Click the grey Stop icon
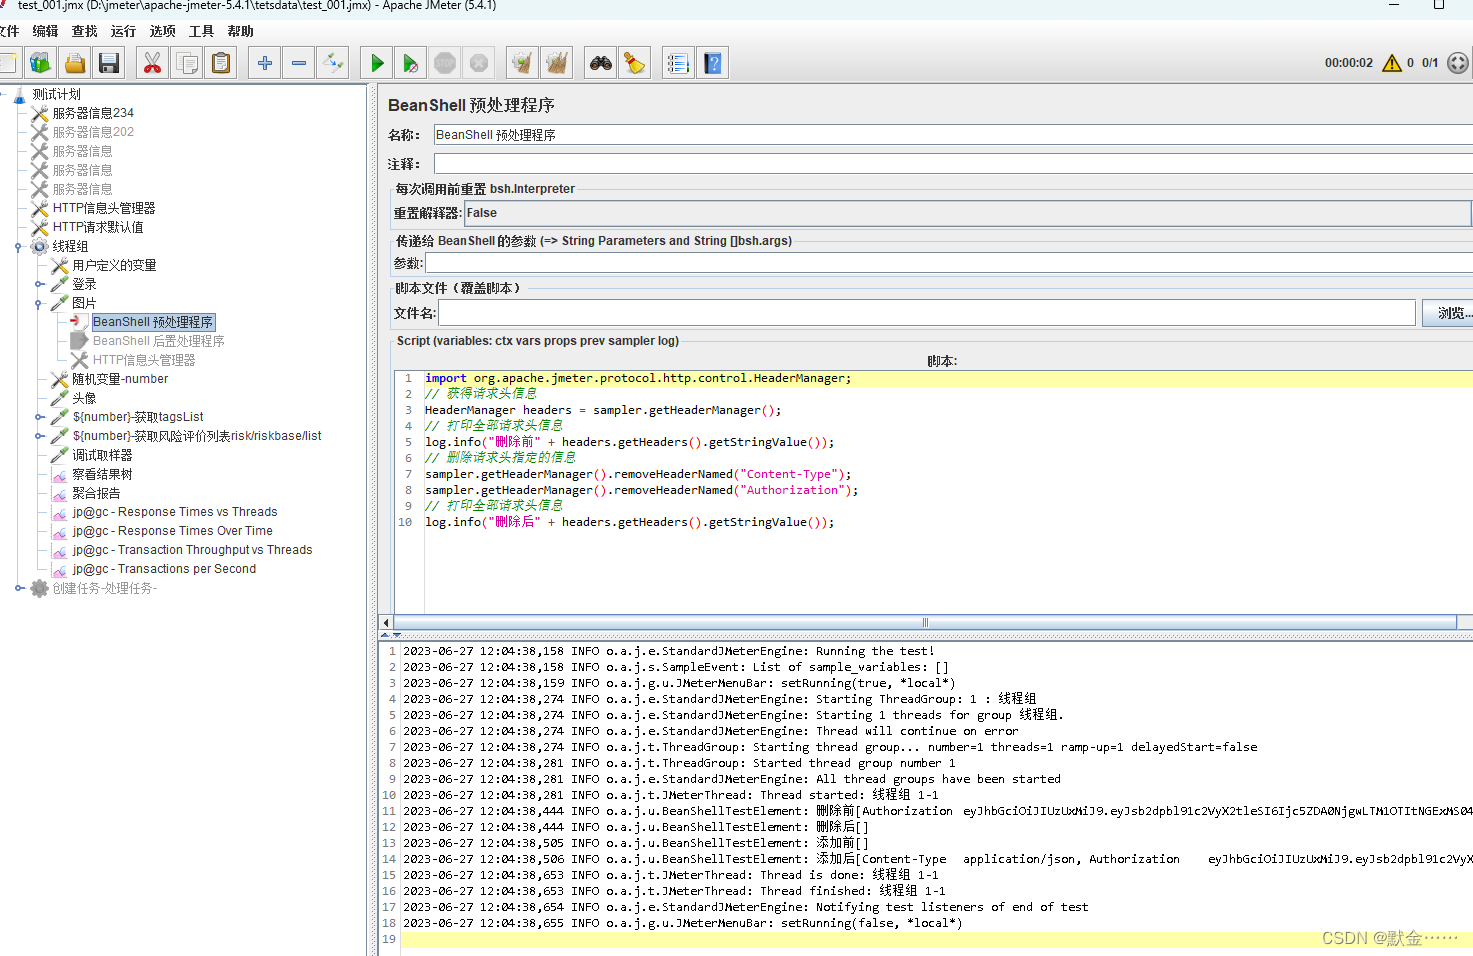This screenshot has height=956, width=1473. [445, 63]
